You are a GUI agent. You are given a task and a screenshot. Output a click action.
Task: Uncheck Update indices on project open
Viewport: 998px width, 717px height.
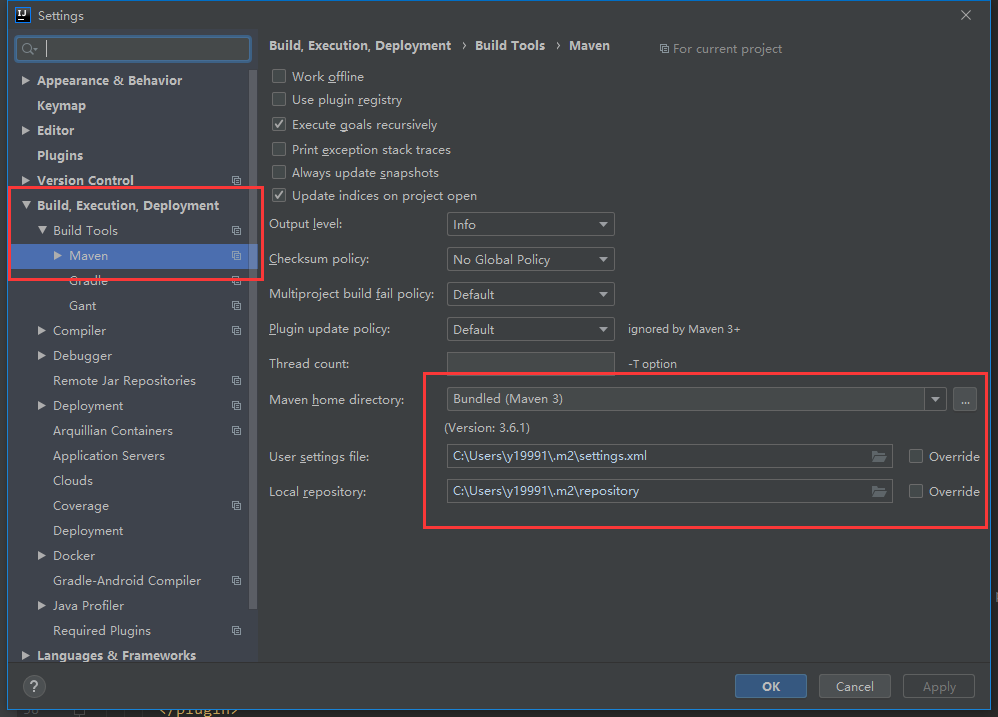coord(279,195)
